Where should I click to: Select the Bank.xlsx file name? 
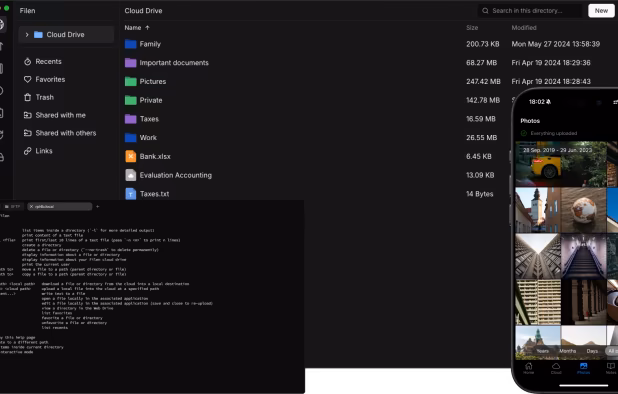(155, 156)
